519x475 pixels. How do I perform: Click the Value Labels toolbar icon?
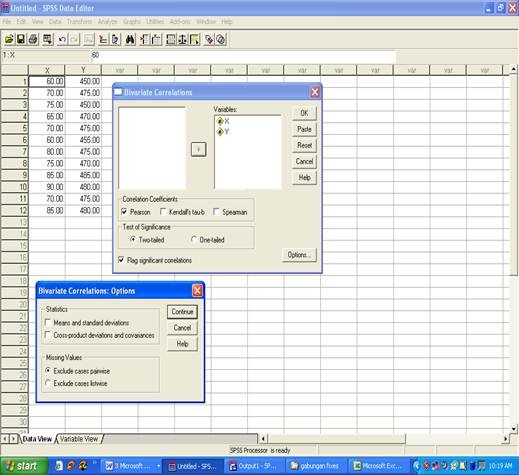[x=209, y=39]
